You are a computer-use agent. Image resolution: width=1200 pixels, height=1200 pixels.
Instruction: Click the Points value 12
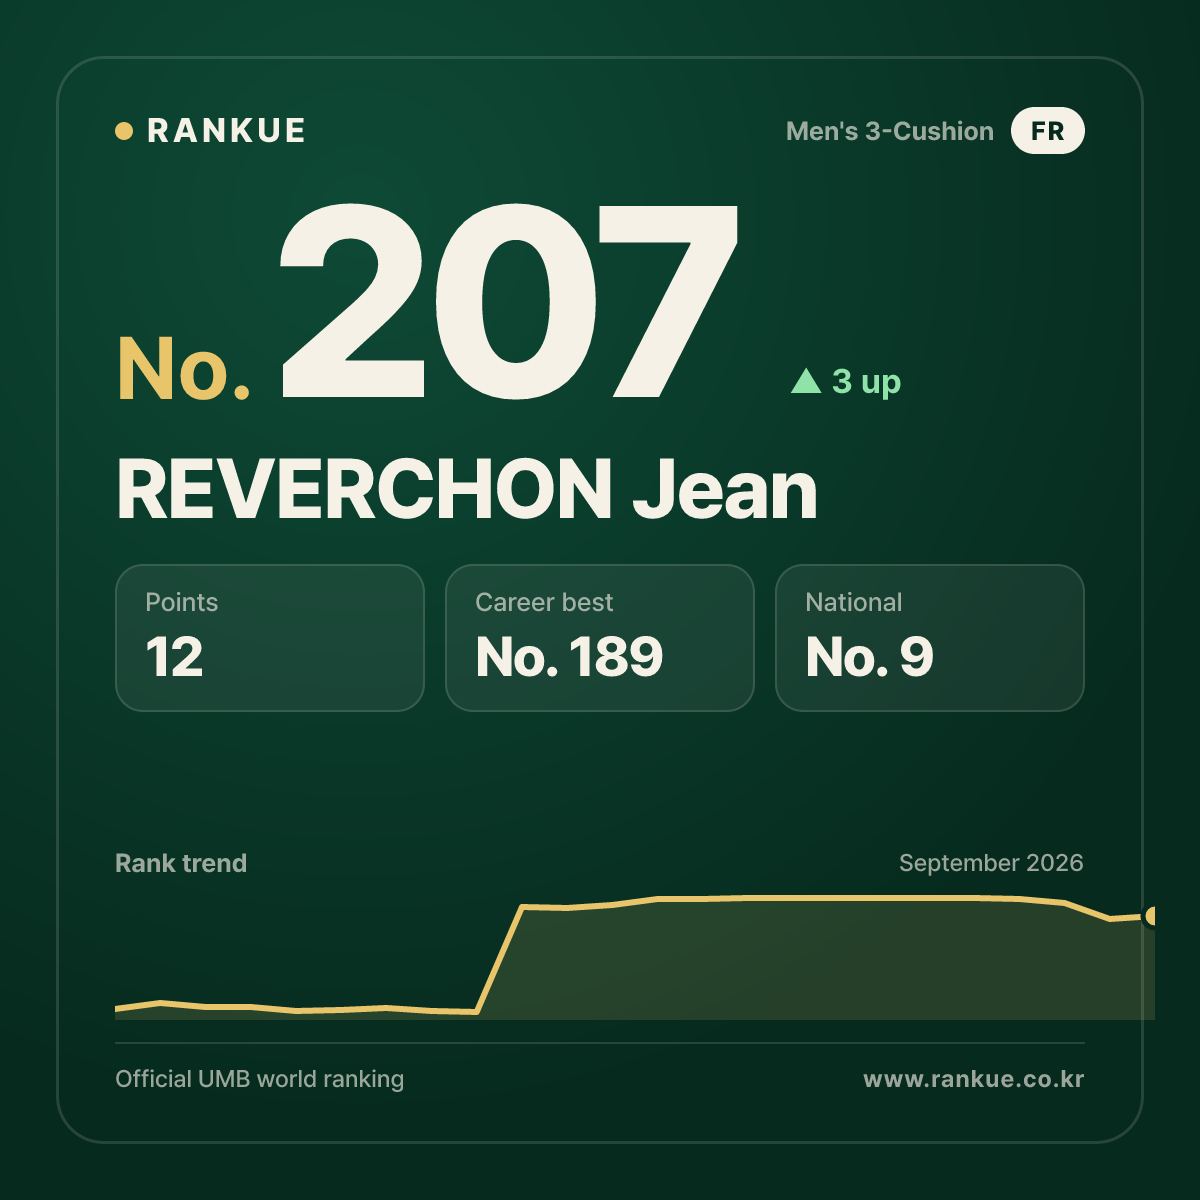[x=174, y=657]
